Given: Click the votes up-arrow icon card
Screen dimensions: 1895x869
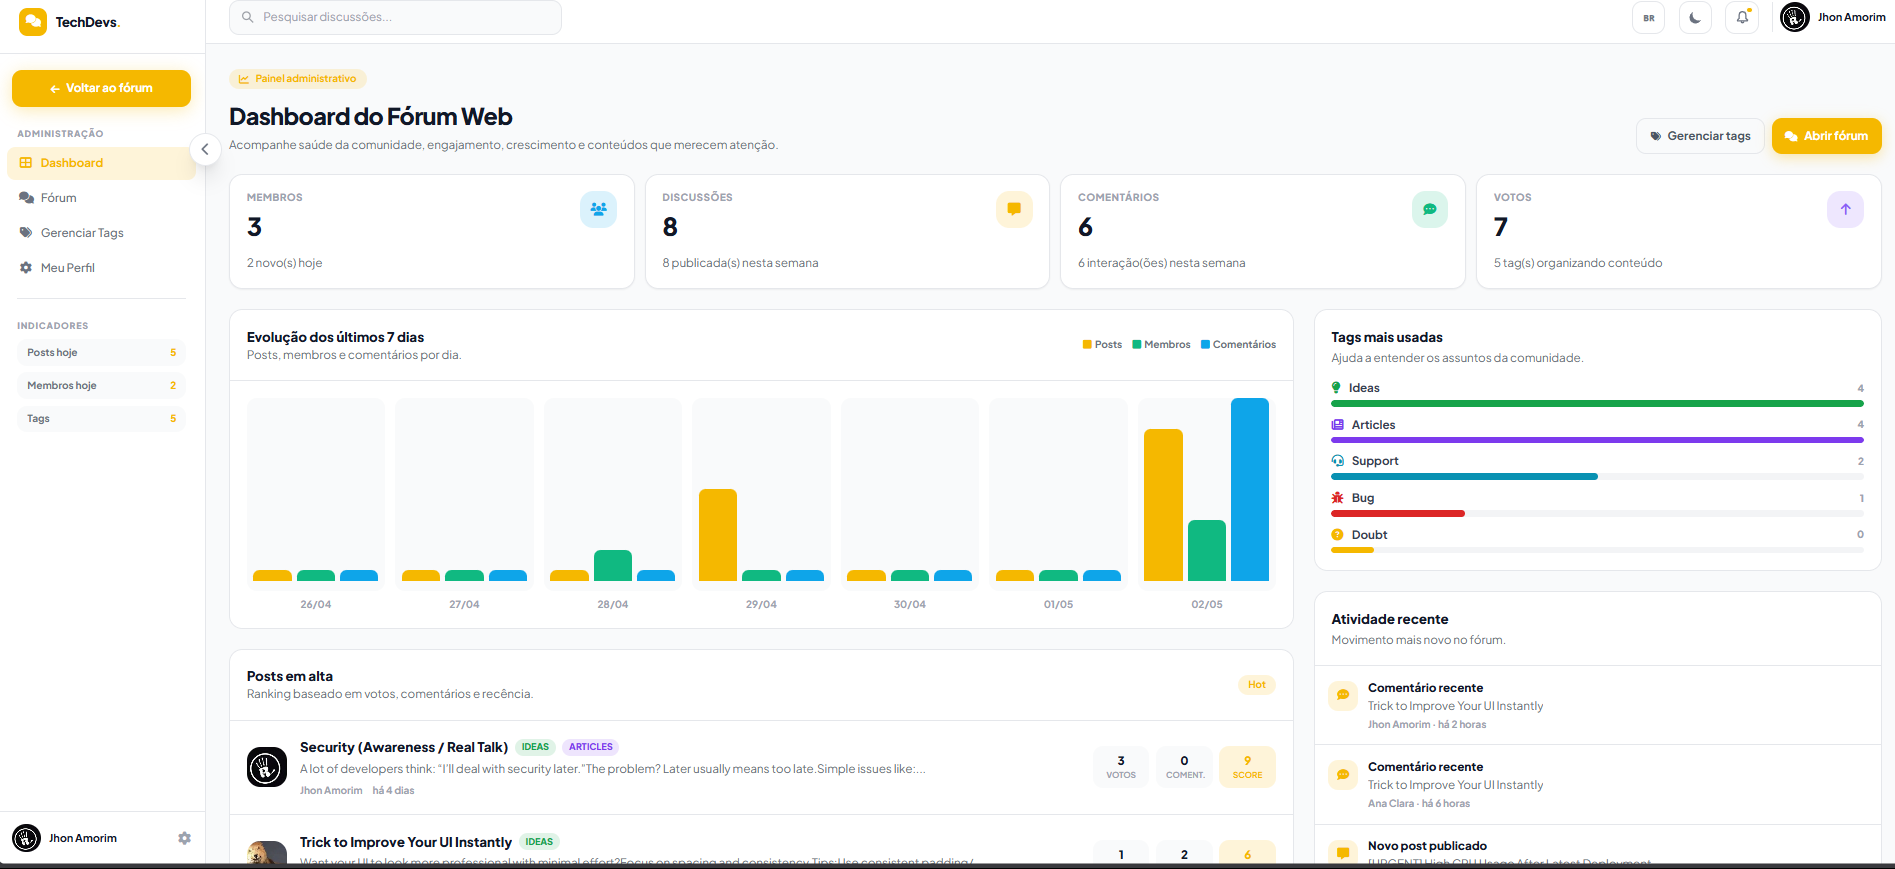Looking at the screenshot, I should pyautogui.click(x=1845, y=209).
